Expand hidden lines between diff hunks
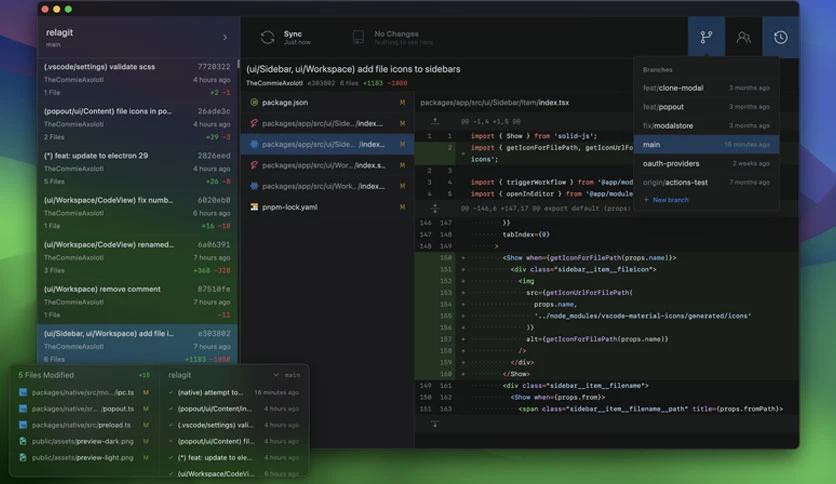Screen dimensions: 836x484 point(435,208)
